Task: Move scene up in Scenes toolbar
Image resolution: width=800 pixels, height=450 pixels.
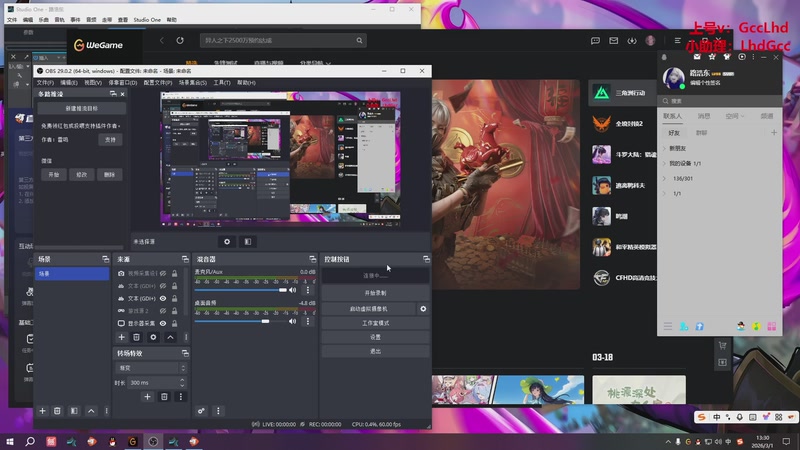Action: pyautogui.click(x=91, y=411)
